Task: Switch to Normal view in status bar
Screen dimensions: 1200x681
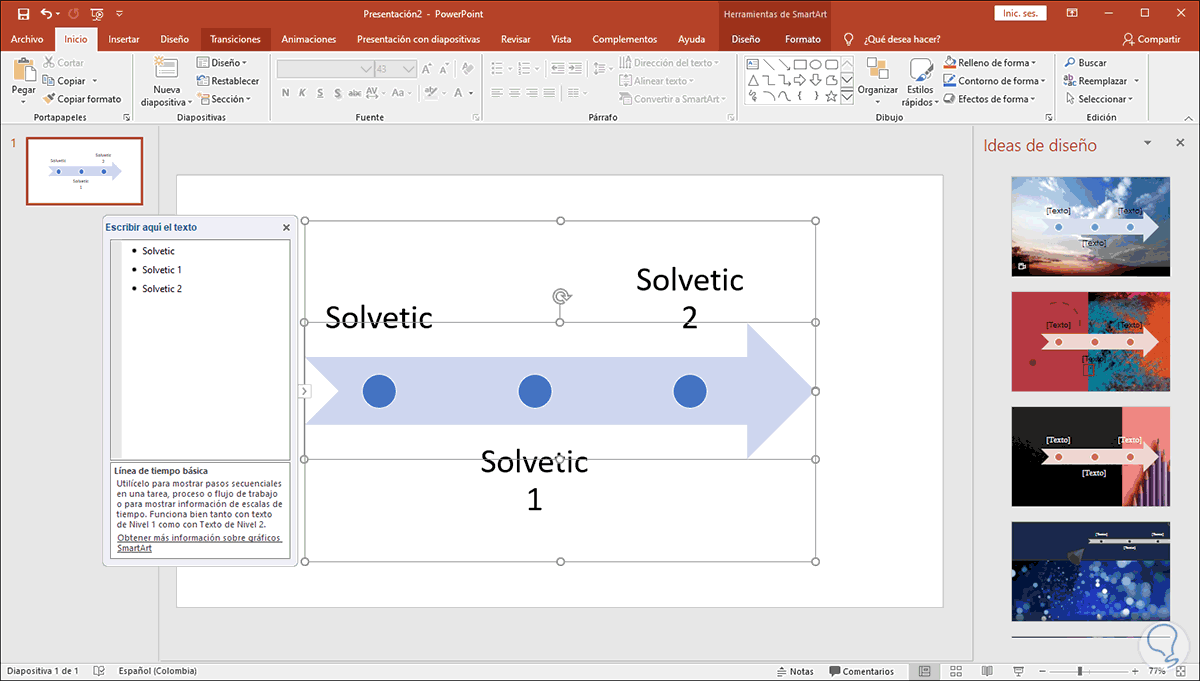Action: (x=925, y=671)
